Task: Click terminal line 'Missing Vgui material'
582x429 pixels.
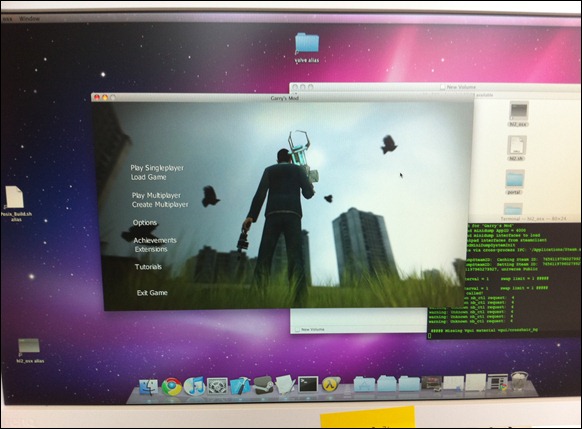Action: pos(484,330)
